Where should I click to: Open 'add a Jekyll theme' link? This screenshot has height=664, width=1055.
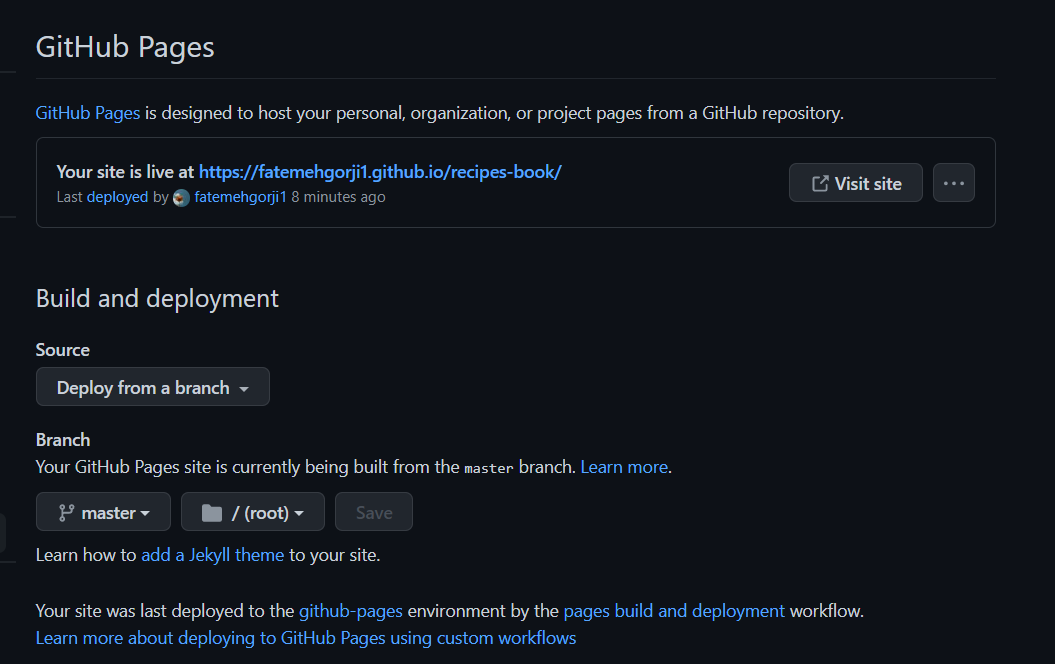coord(212,554)
